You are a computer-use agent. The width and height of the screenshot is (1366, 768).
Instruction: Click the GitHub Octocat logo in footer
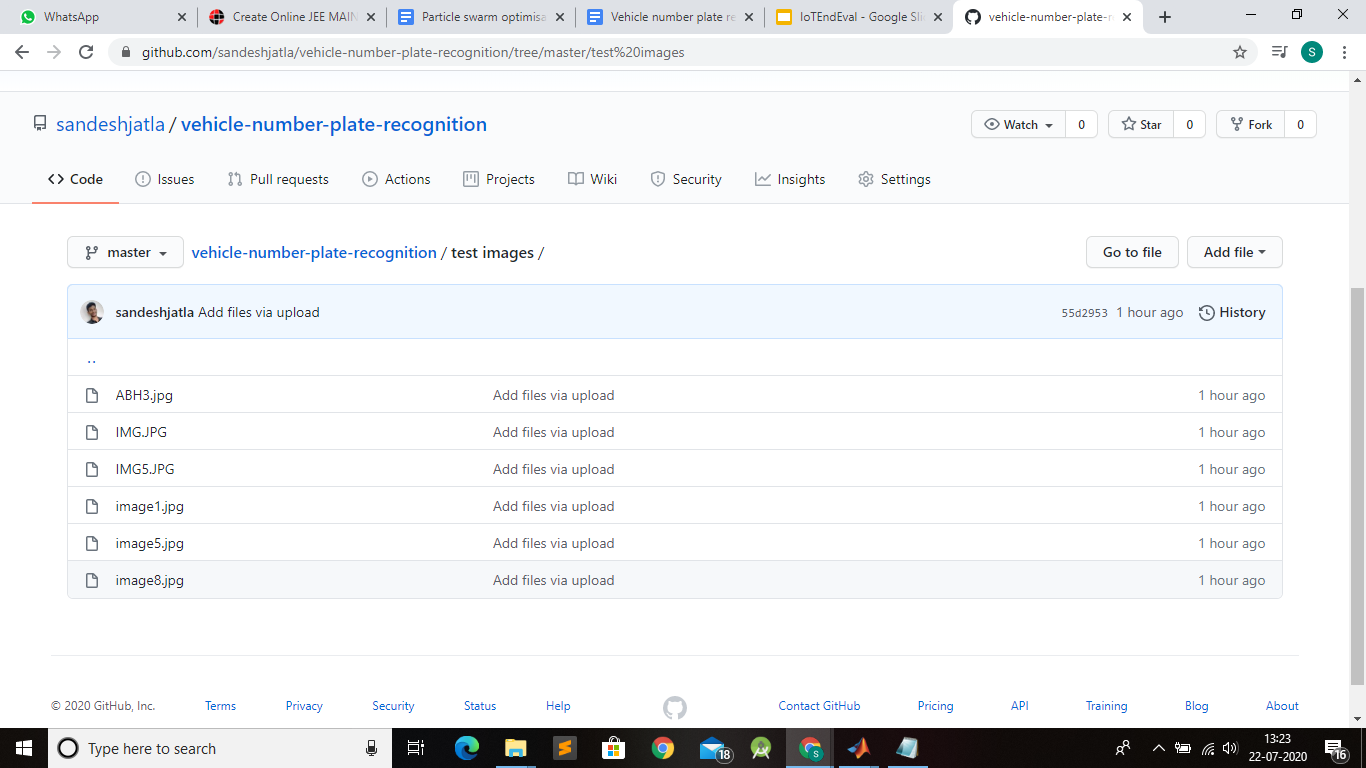675,707
